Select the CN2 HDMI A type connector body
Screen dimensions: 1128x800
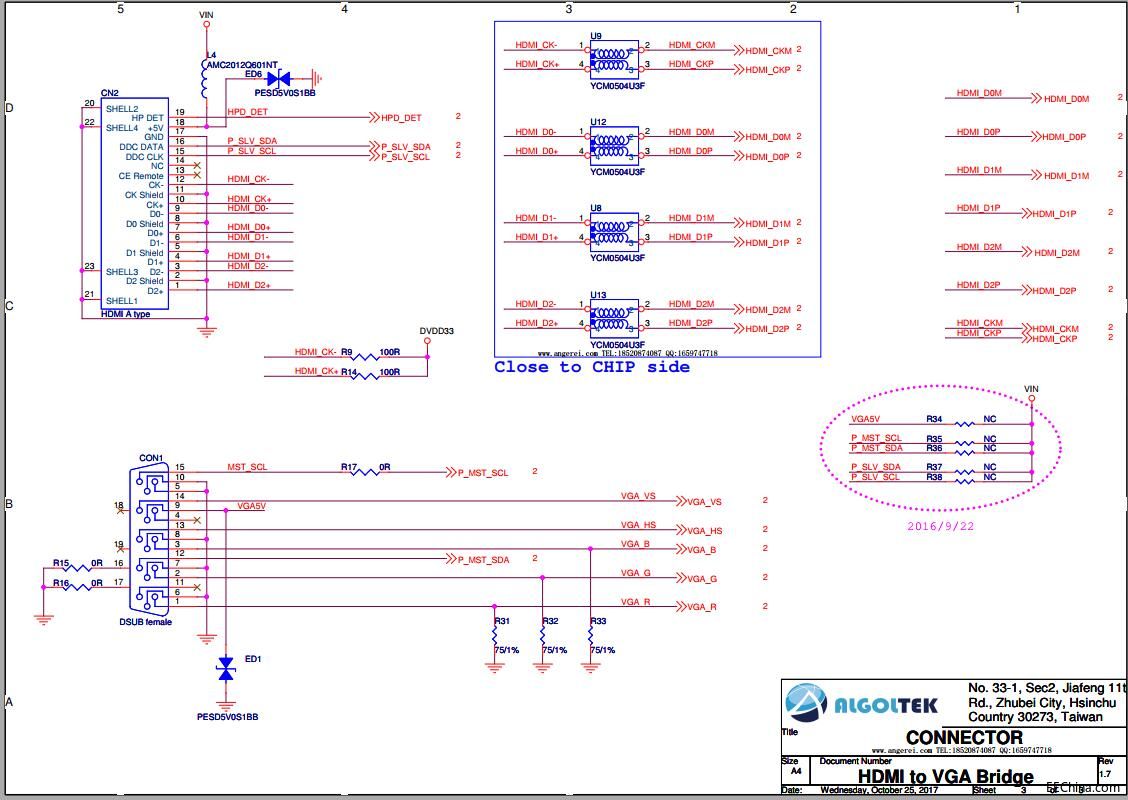click(135, 204)
